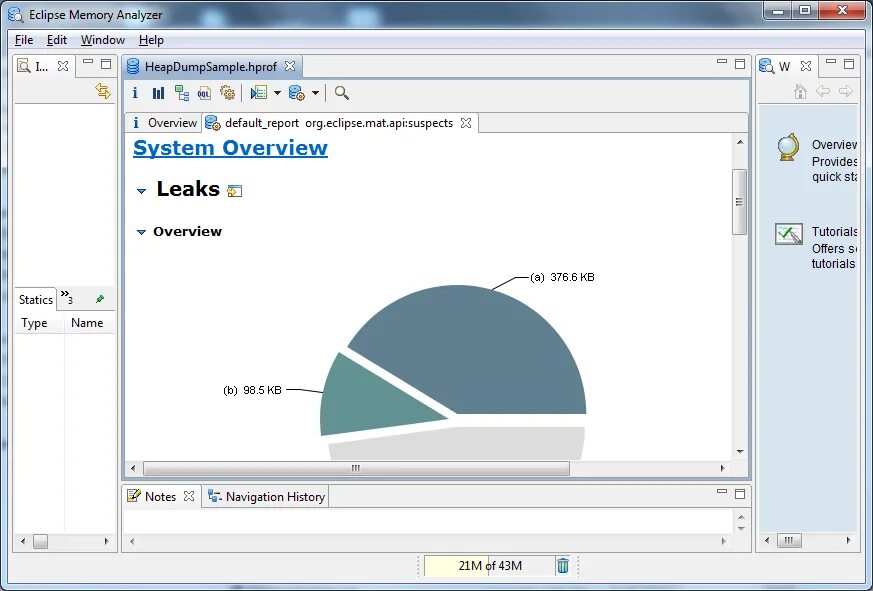Open the File menu
The width and height of the screenshot is (873, 591).
click(x=24, y=40)
